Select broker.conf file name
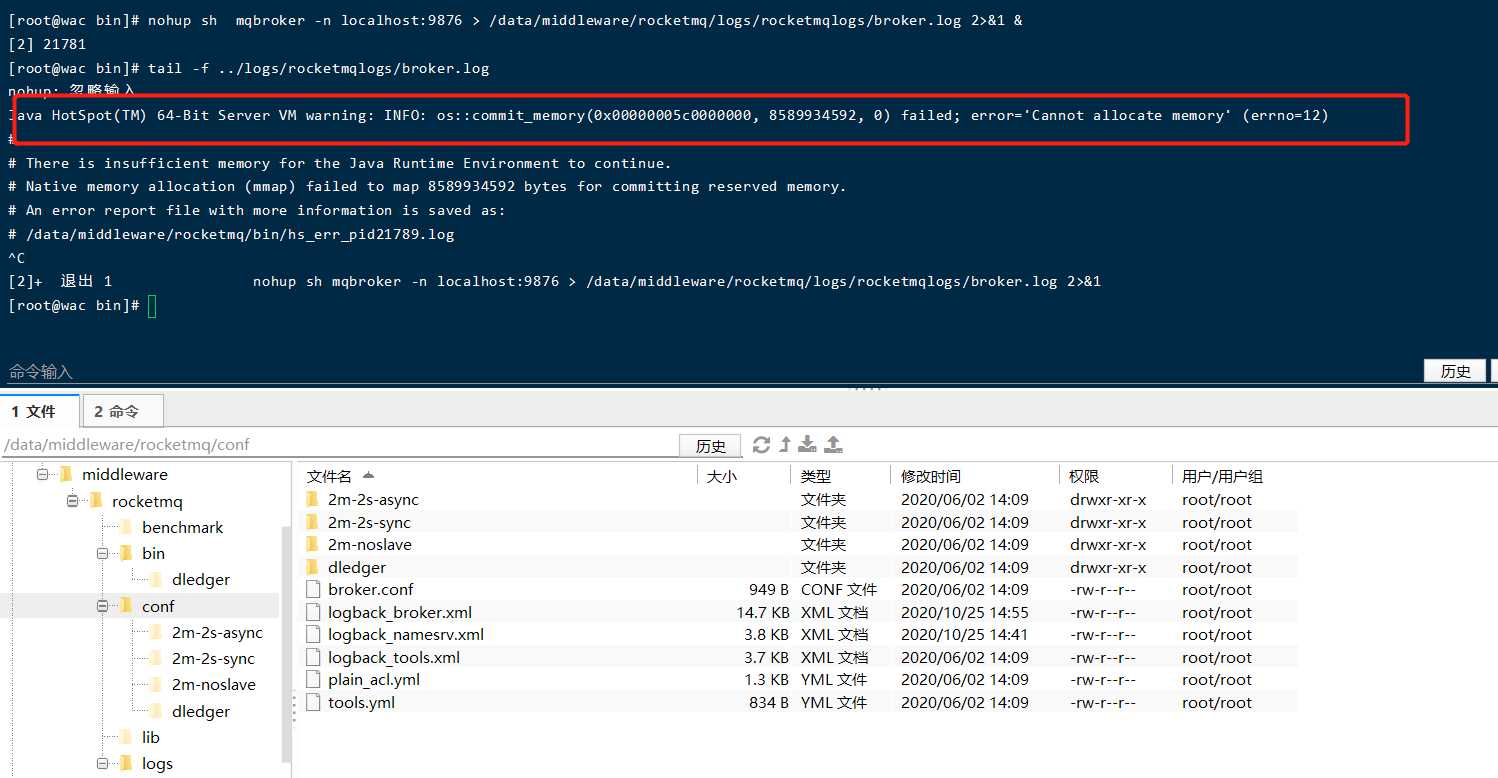This screenshot has width=1498, height=778. pyautogui.click(x=370, y=589)
